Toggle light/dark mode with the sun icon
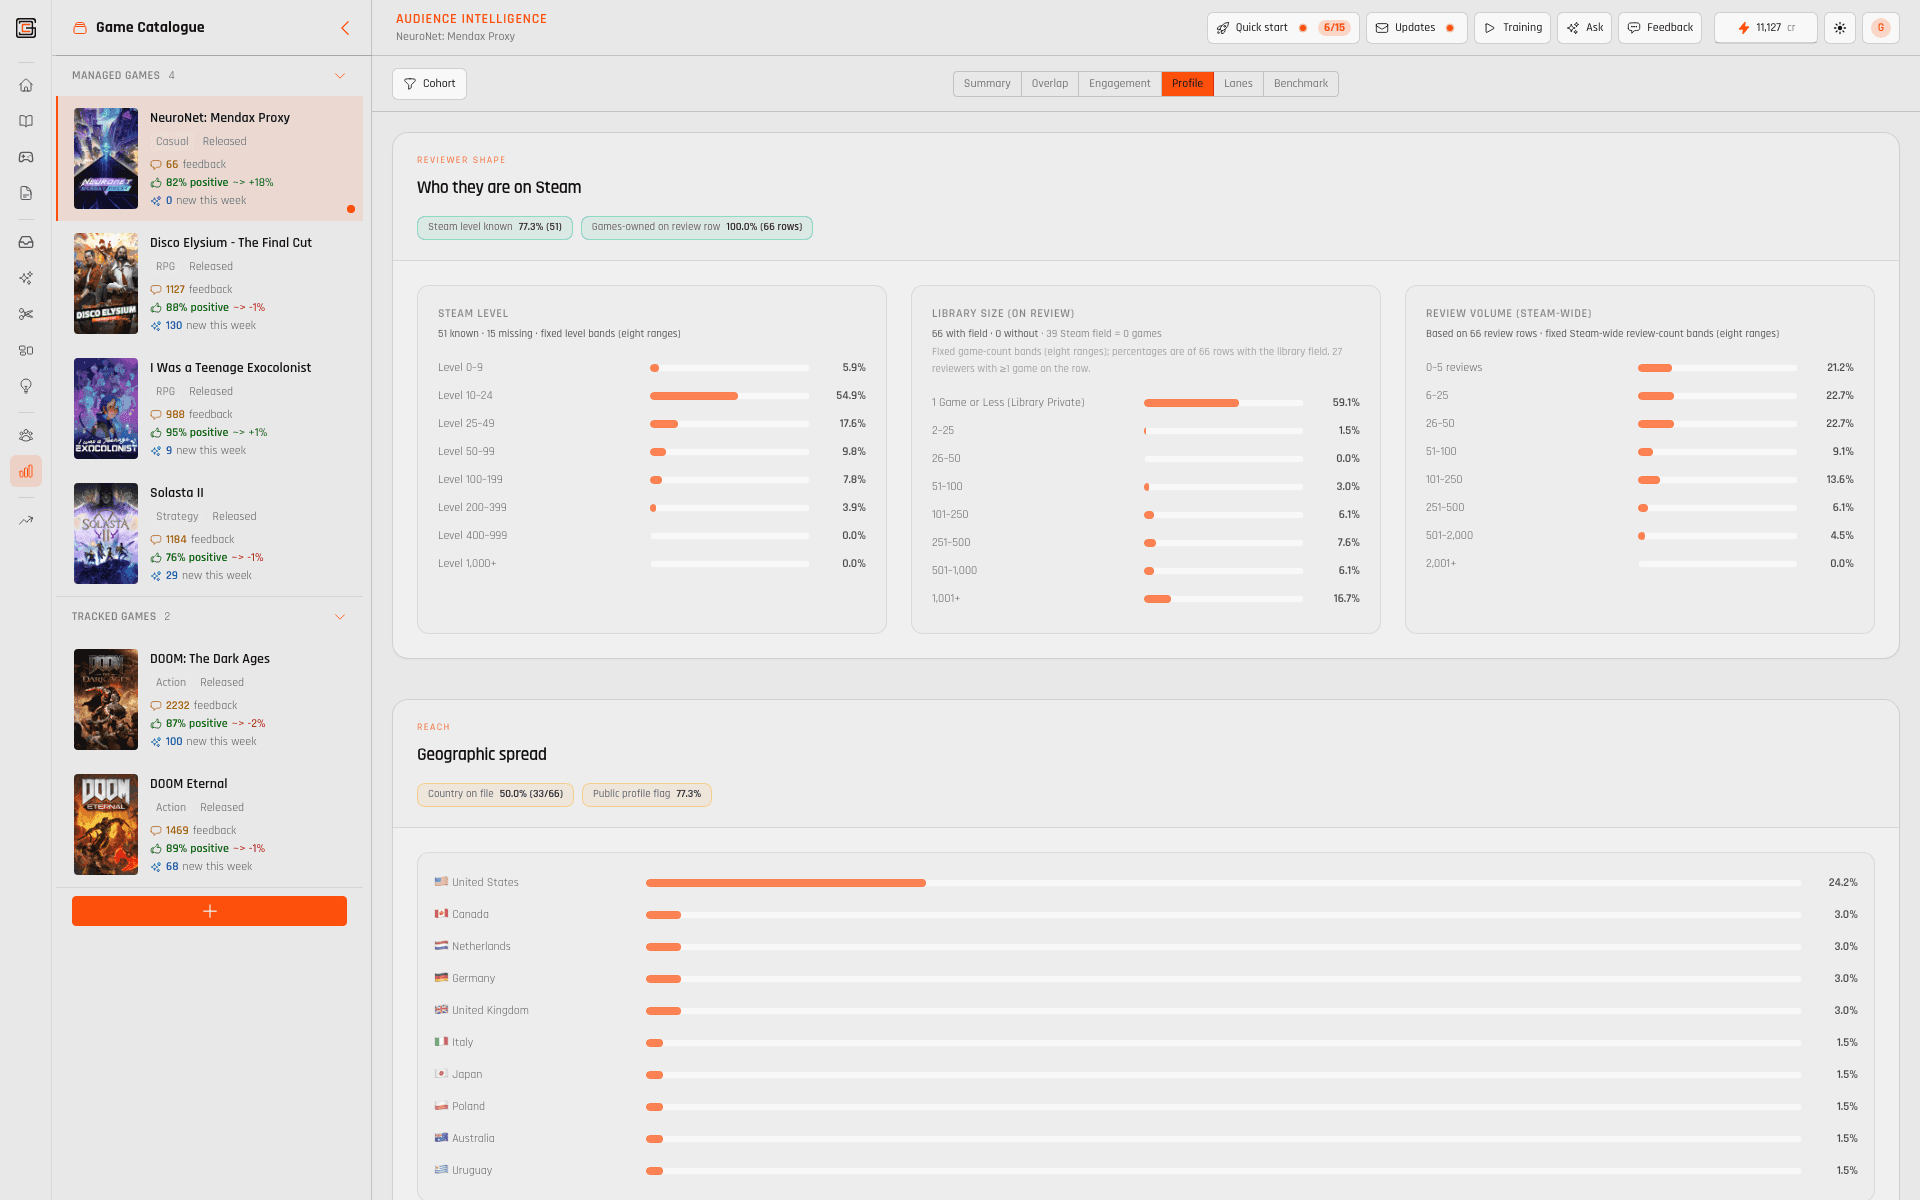 pyautogui.click(x=1840, y=27)
